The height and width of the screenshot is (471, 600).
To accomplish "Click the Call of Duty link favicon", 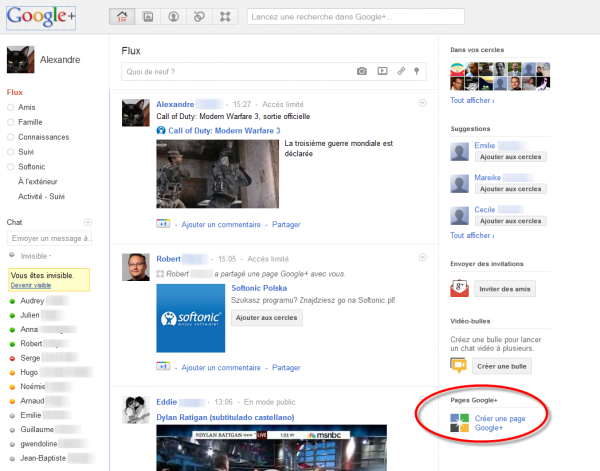I will (x=161, y=130).
